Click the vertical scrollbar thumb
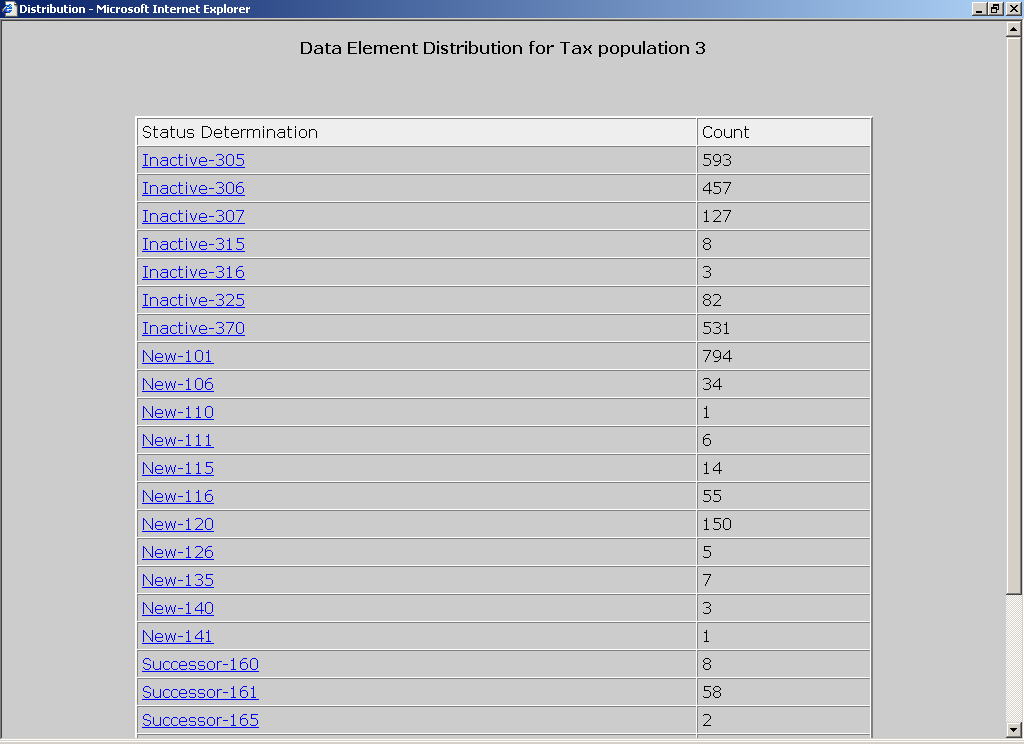Image resolution: width=1024 pixels, height=744 pixels. coord(1013,315)
